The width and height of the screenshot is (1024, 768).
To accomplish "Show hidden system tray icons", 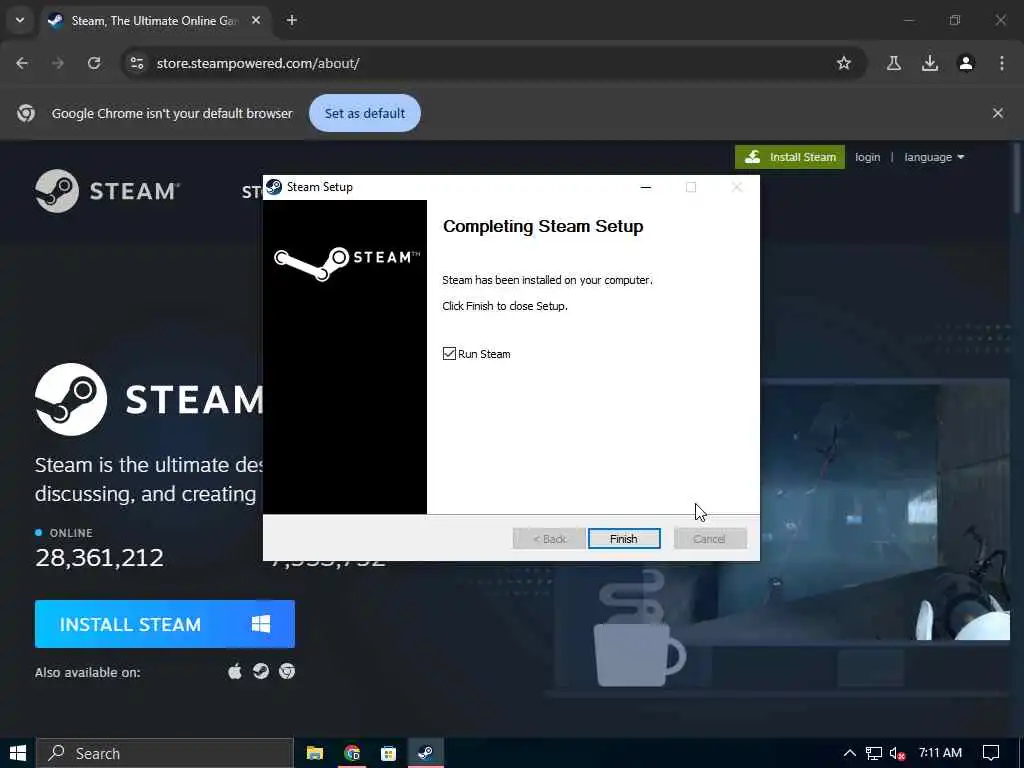I will (849, 753).
